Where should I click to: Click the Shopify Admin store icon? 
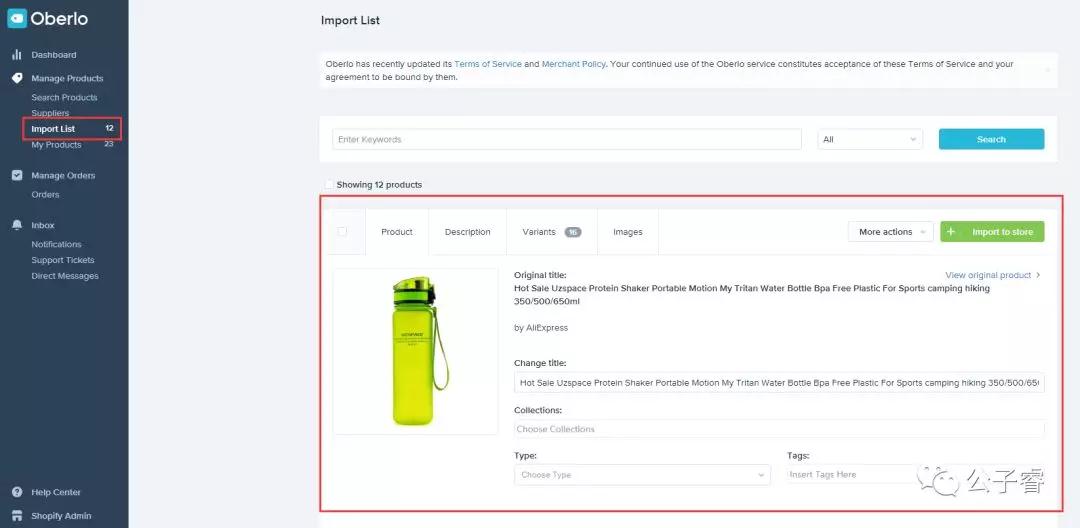tap(17, 516)
